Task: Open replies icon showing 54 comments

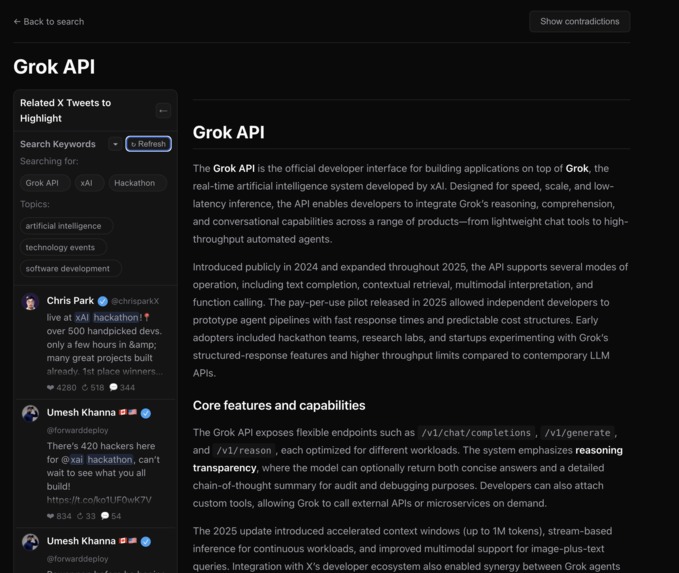Action: pos(105,516)
